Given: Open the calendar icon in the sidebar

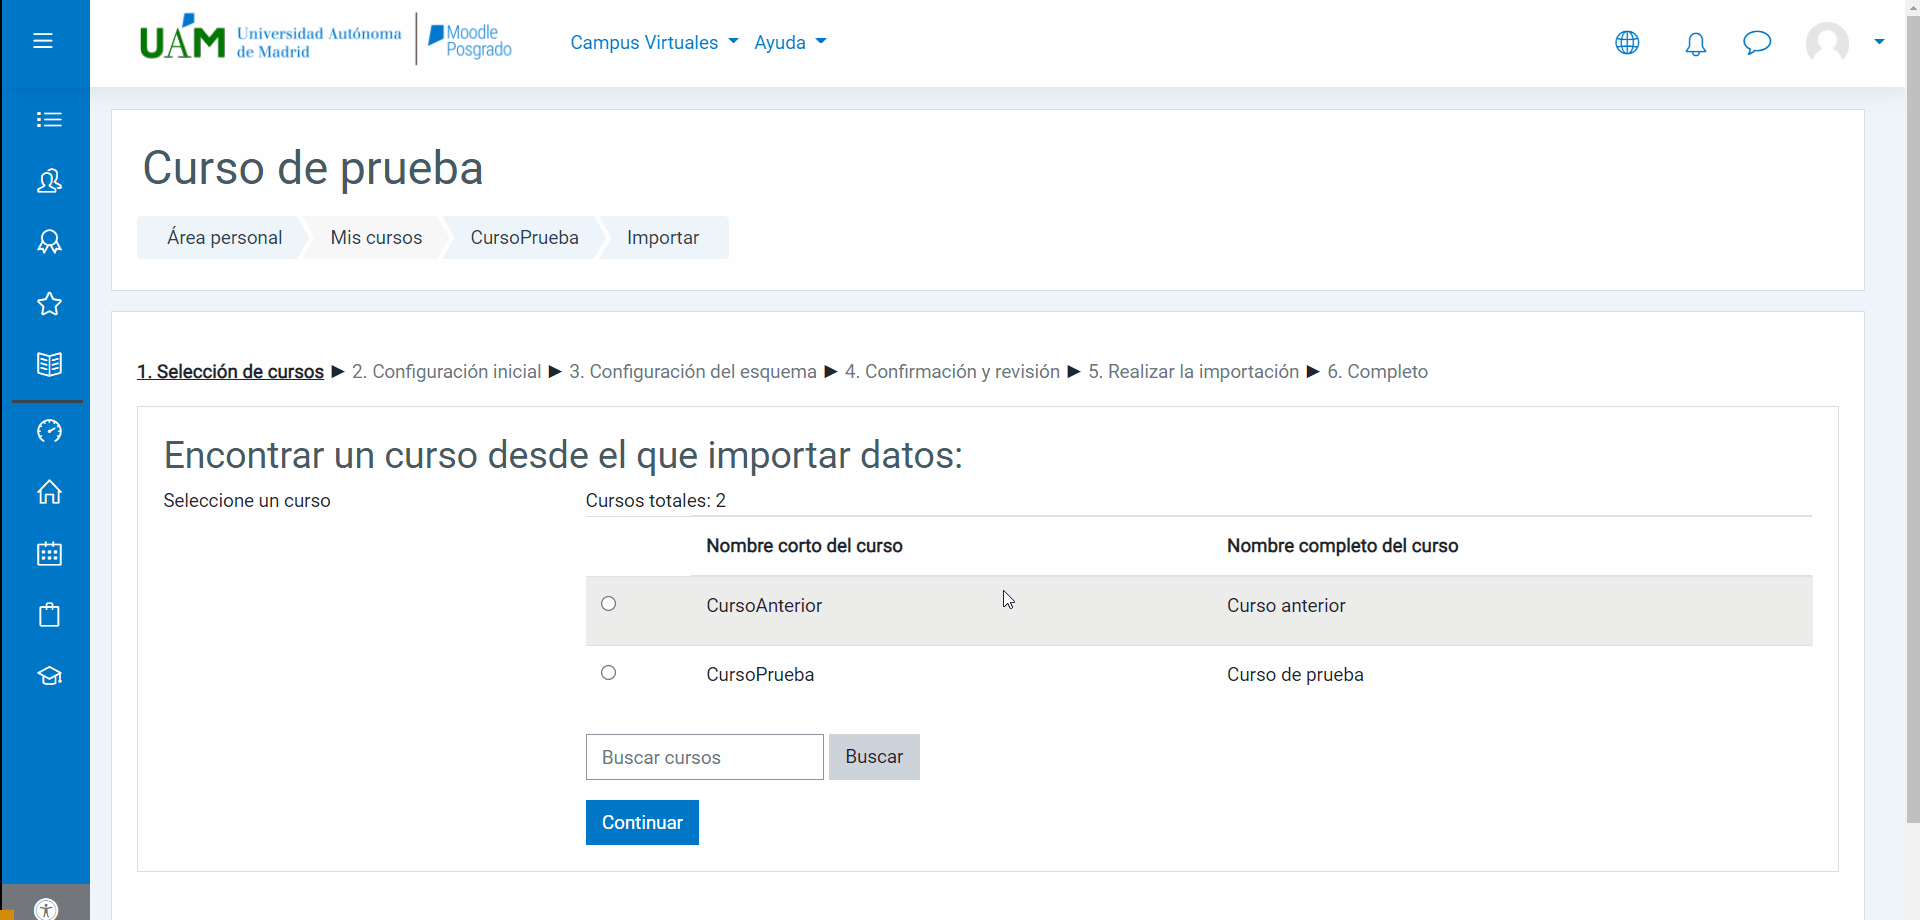Looking at the screenshot, I should coord(49,554).
